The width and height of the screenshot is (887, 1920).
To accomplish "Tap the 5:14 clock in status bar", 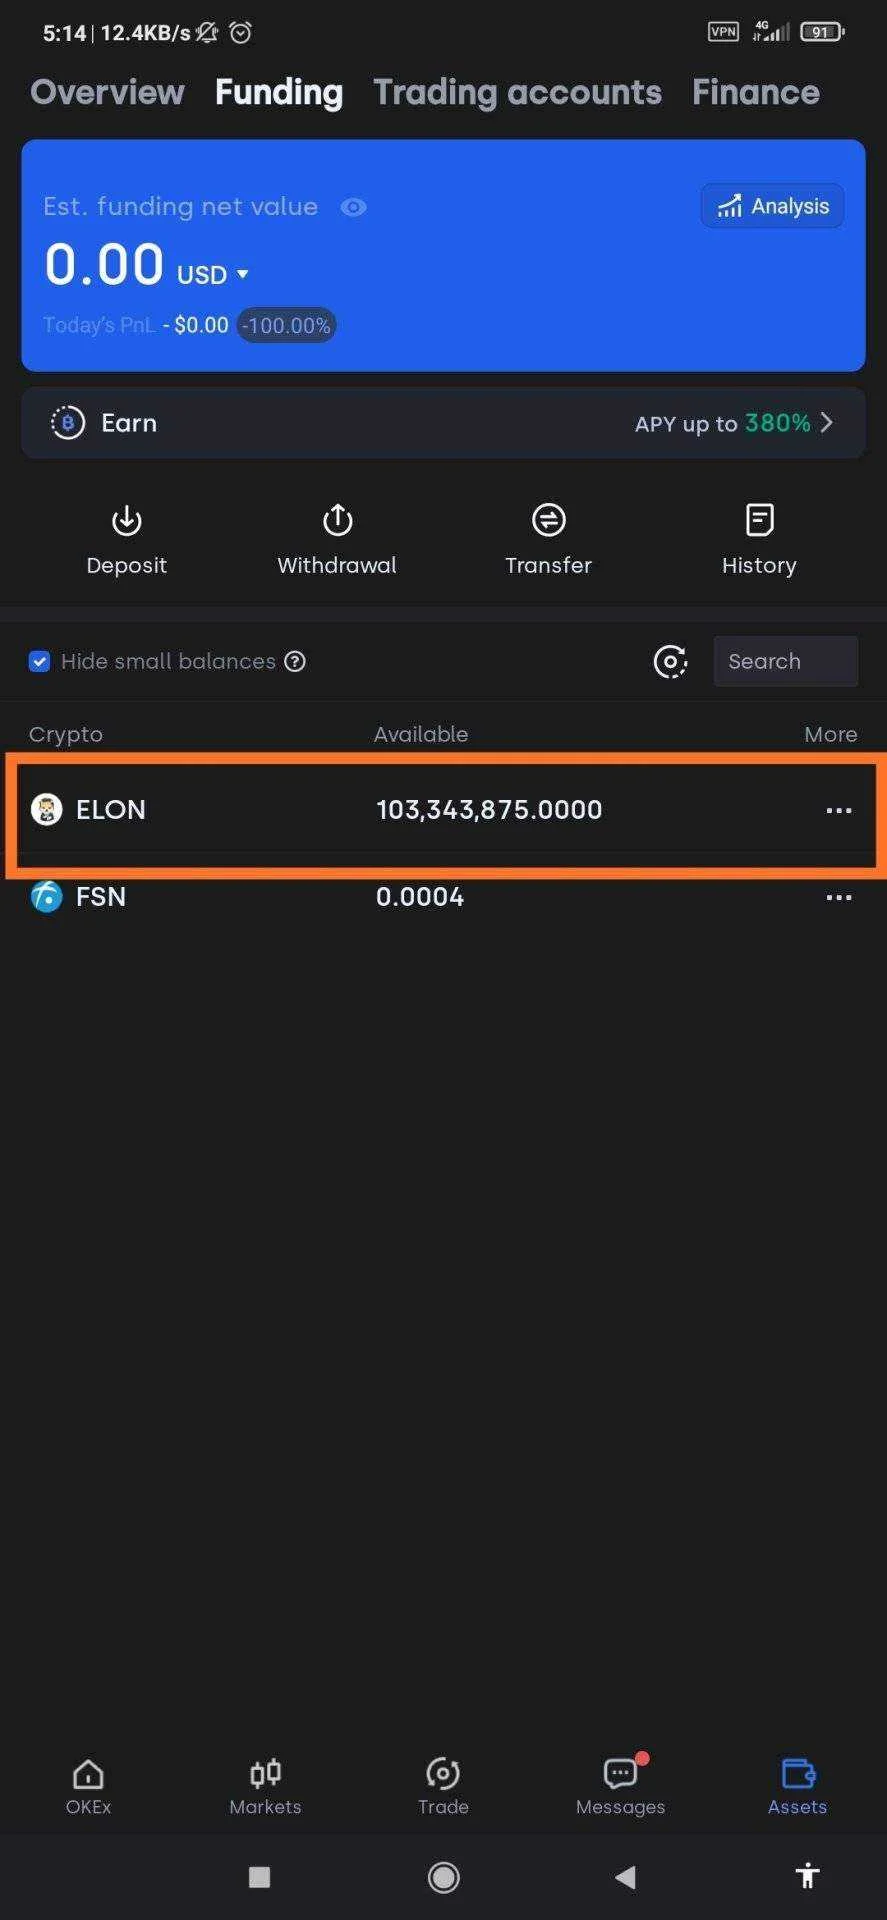I will coord(64,33).
